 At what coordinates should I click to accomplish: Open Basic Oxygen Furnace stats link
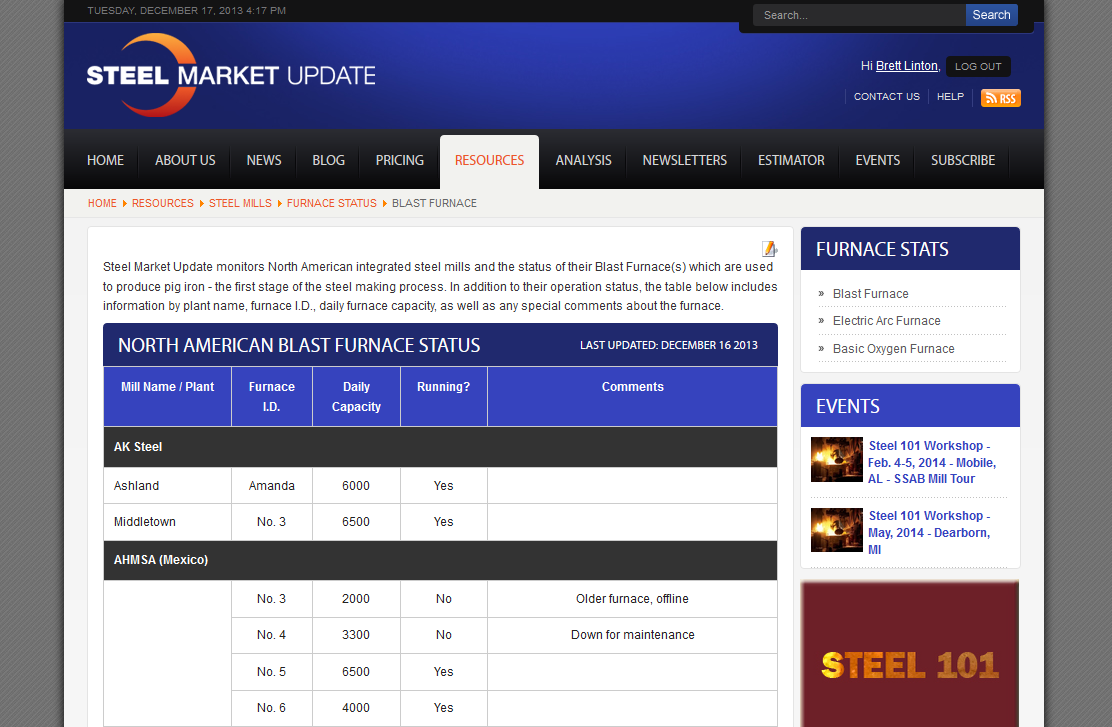tap(893, 349)
